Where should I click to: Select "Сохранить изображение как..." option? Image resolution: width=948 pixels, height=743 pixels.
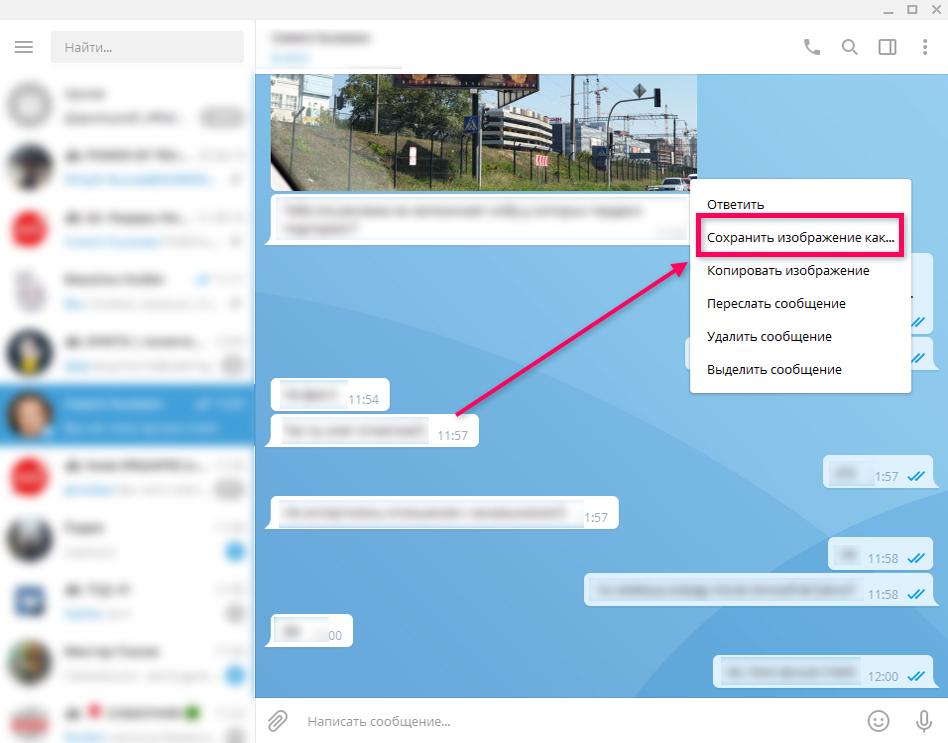(799, 237)
